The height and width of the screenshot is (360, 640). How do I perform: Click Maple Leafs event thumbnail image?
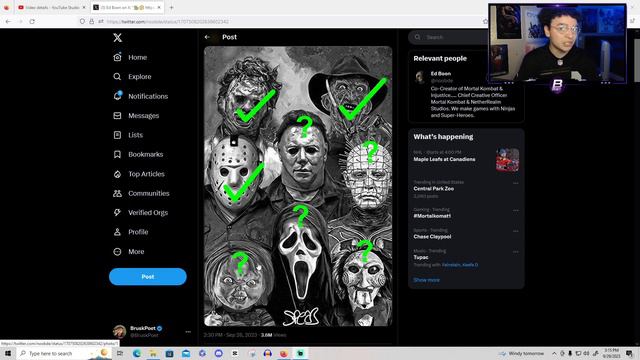coord(507,160)
